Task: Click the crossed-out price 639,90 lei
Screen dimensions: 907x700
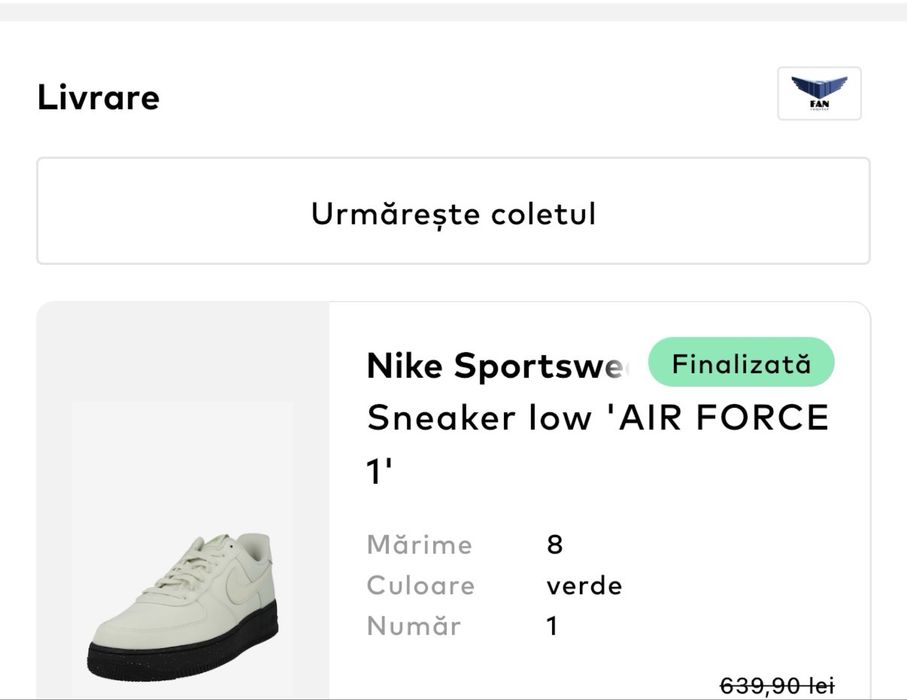Action: point(777,686)
